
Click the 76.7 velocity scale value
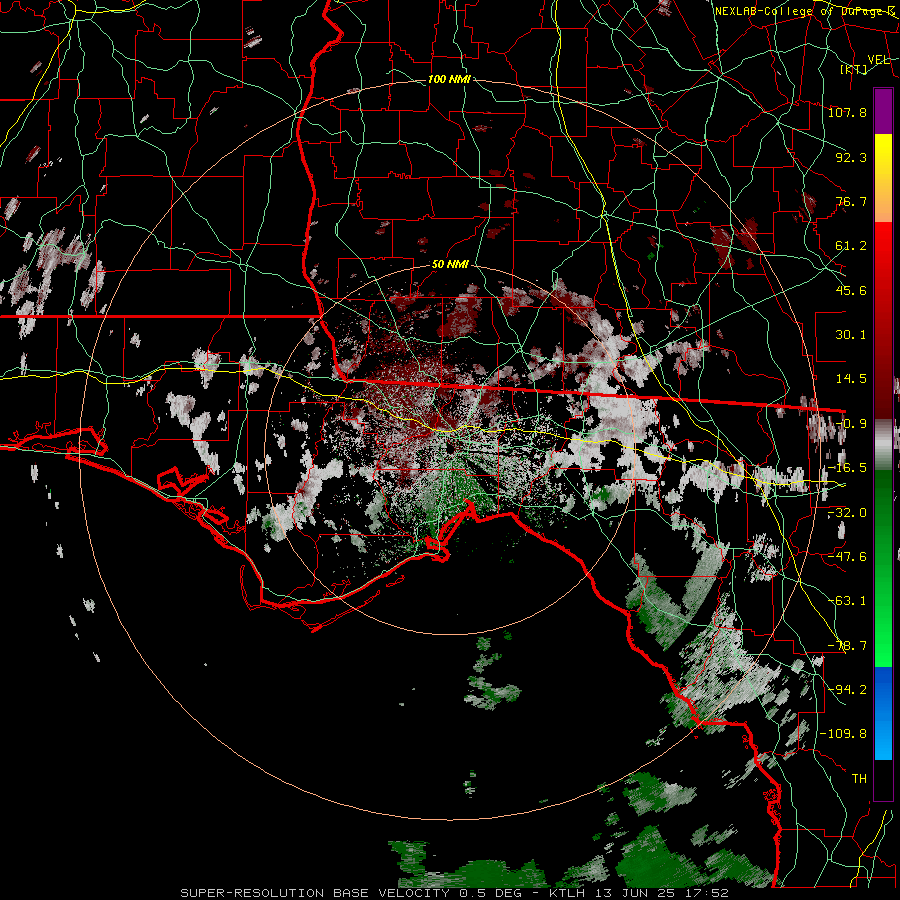(851, 201)
